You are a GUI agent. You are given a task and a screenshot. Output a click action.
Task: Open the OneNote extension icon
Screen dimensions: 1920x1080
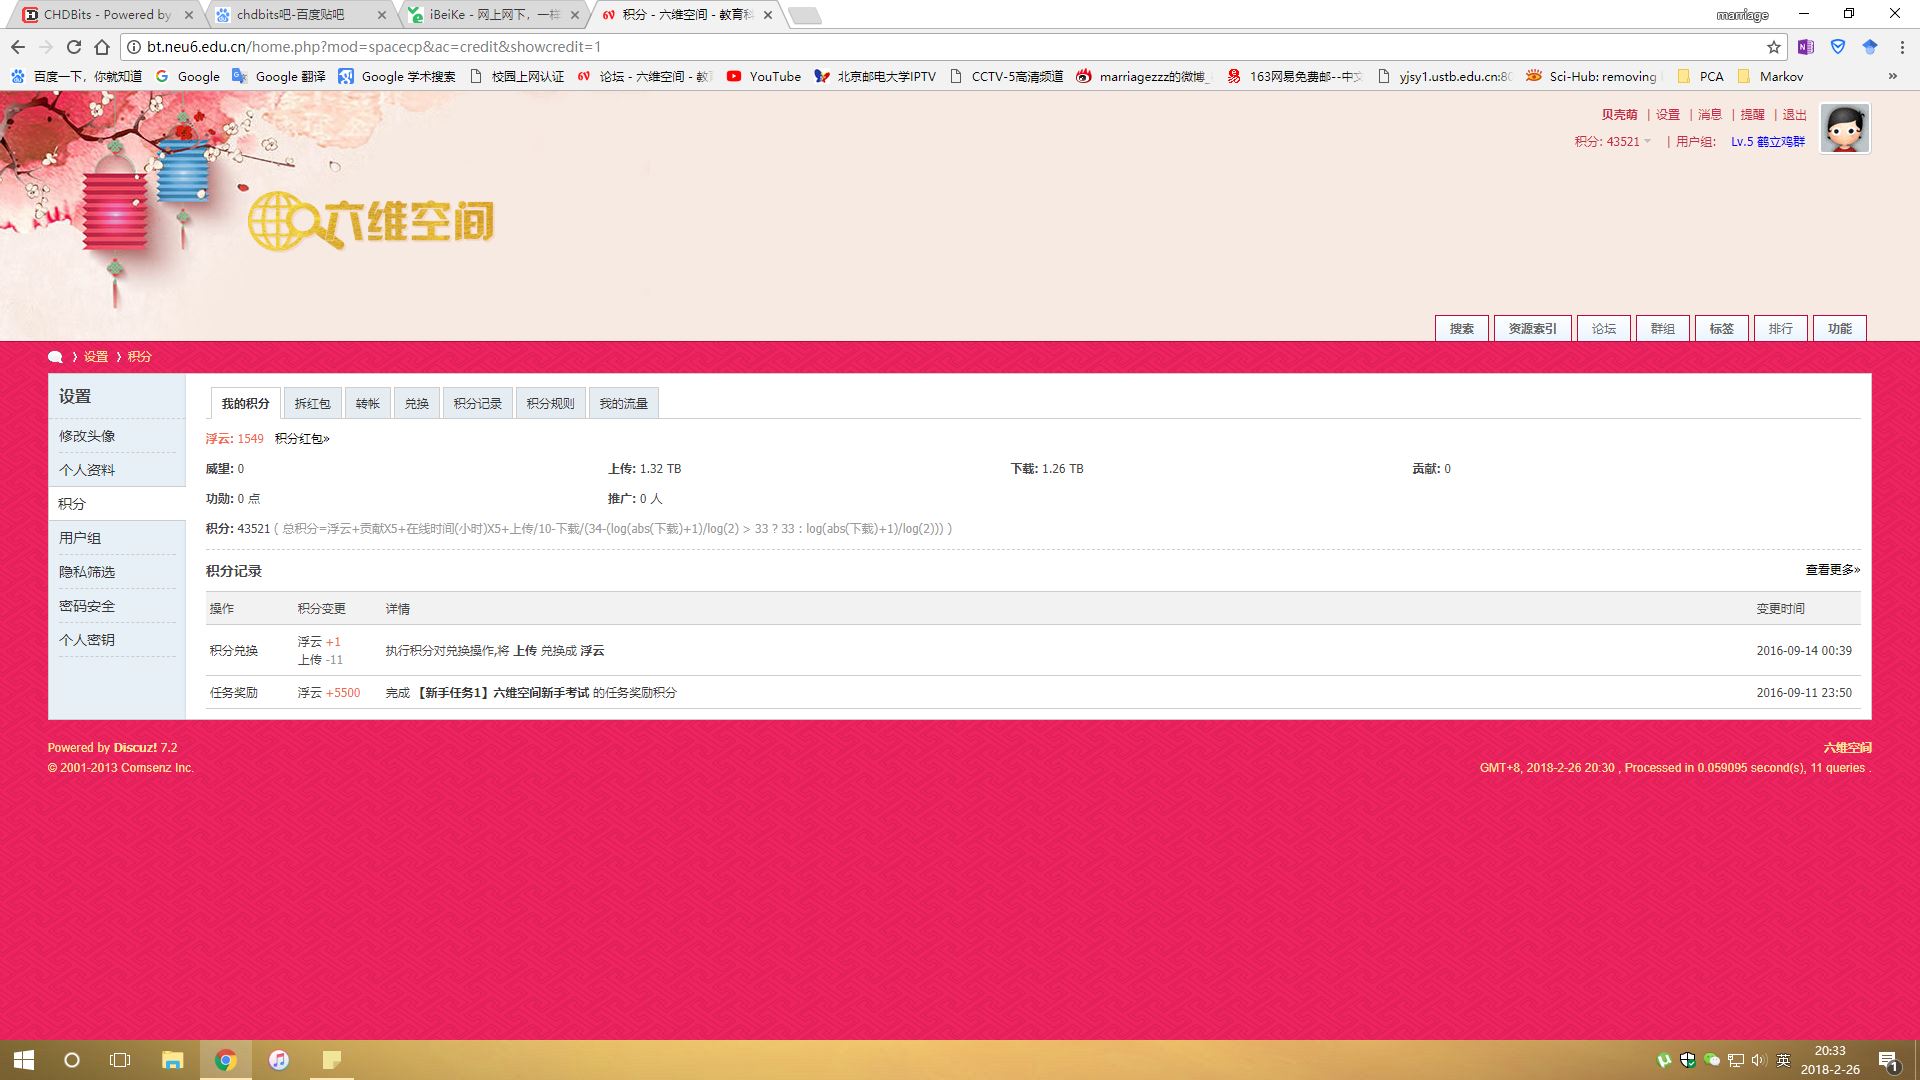1805,47
